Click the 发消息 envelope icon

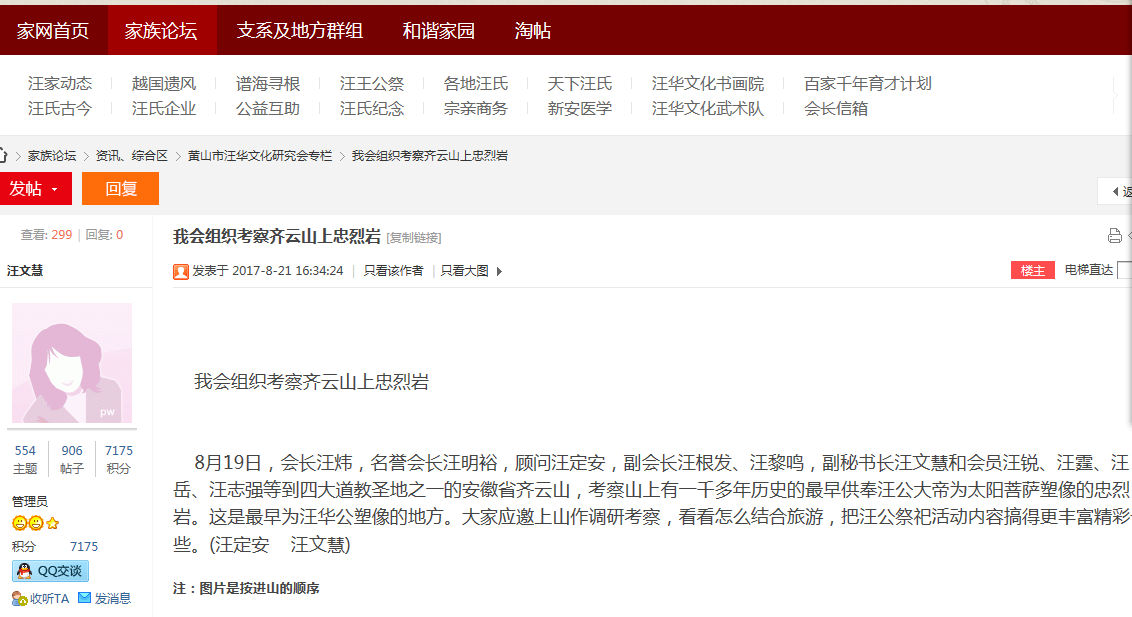coord(85,598)
